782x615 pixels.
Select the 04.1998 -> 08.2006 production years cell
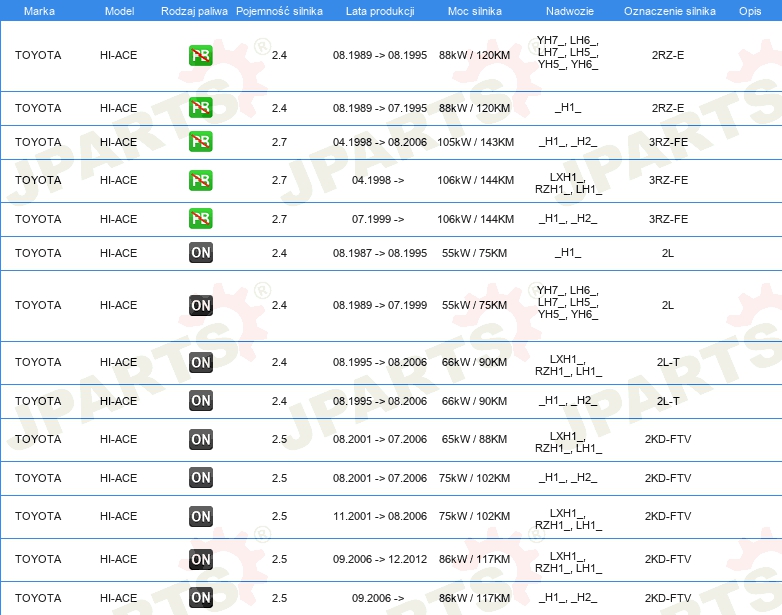(380, 142)
